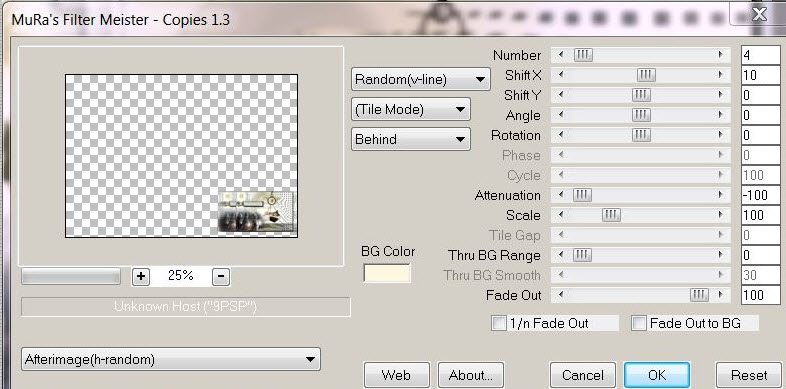The height and width of the screenshot is (389, 786).
Task: Click the Reset button
Action: point(749,375)
